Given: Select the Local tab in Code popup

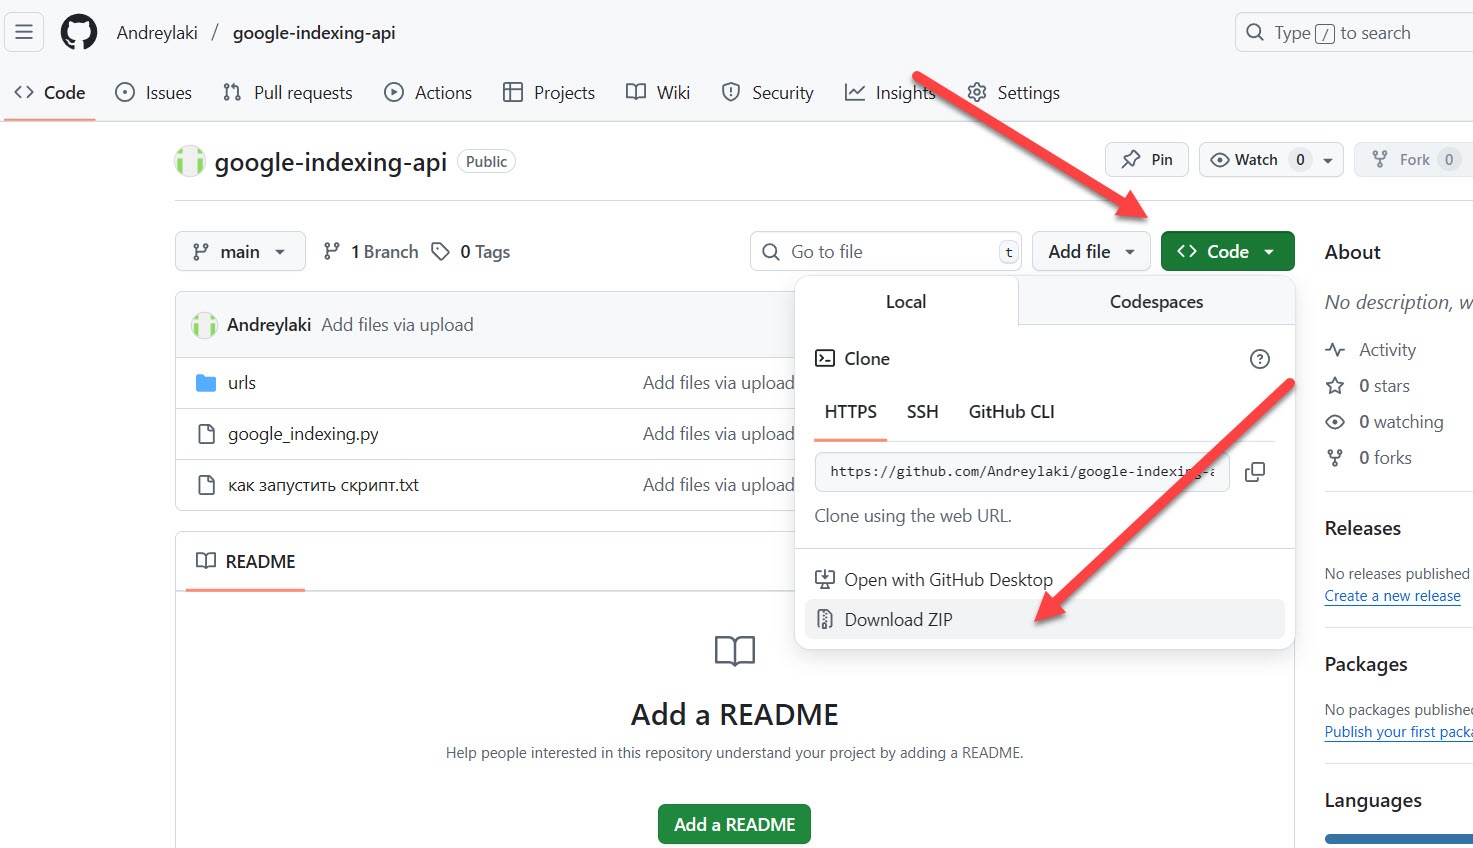Looking at the screenshot, I should pos(906,302).
